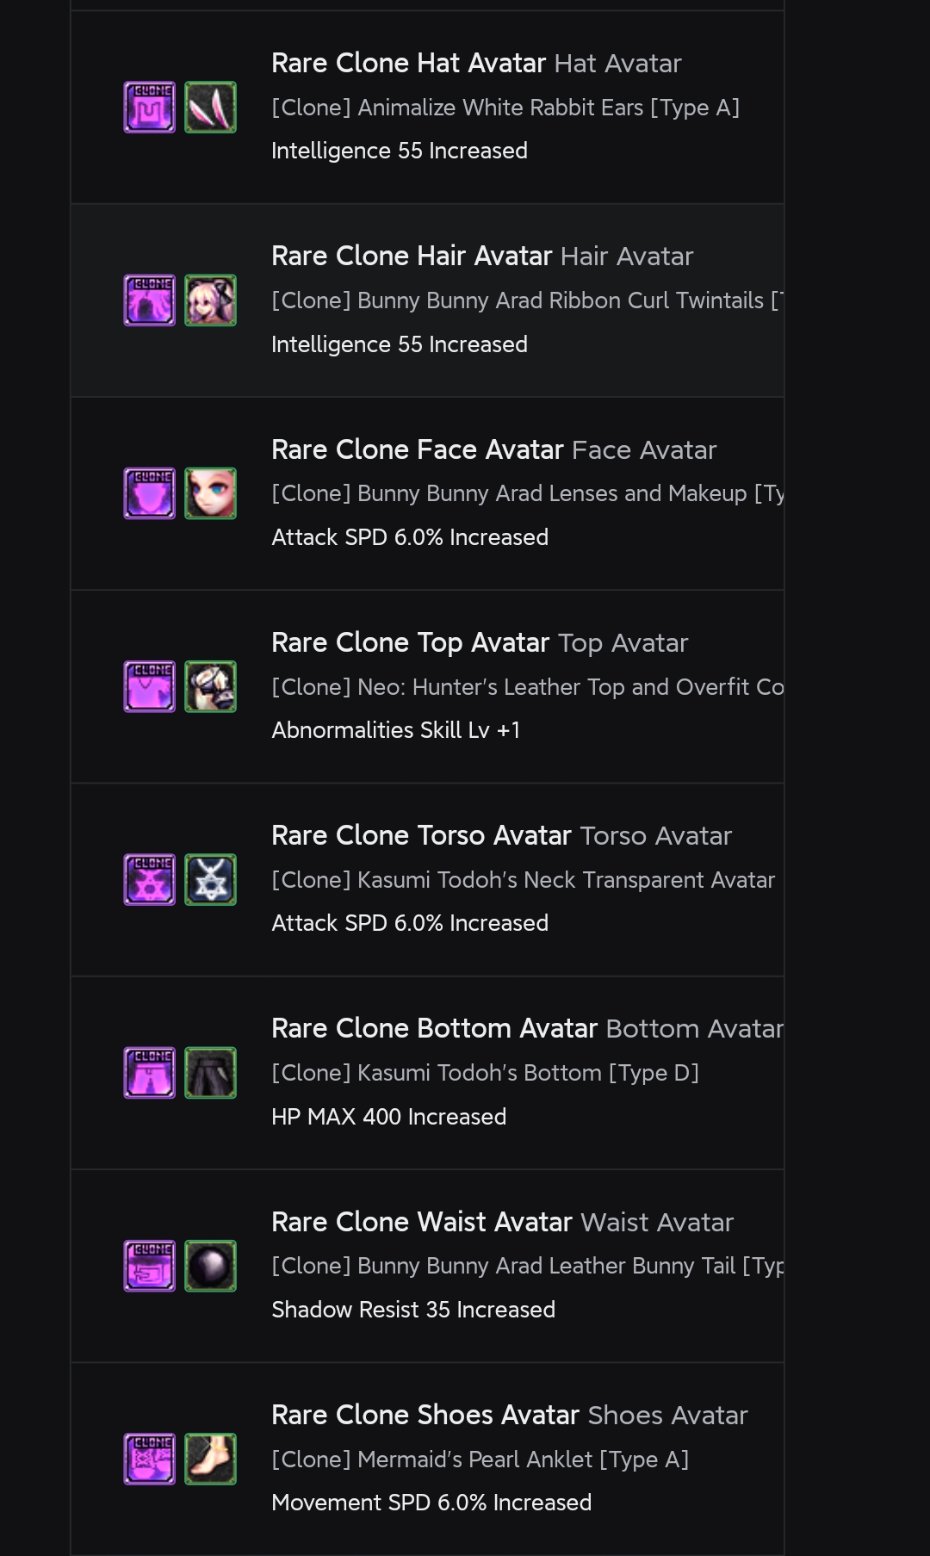The image size is (930, 1556).
Task: Click the star necklace torso avatar icon
Action: tap(210, 879)
